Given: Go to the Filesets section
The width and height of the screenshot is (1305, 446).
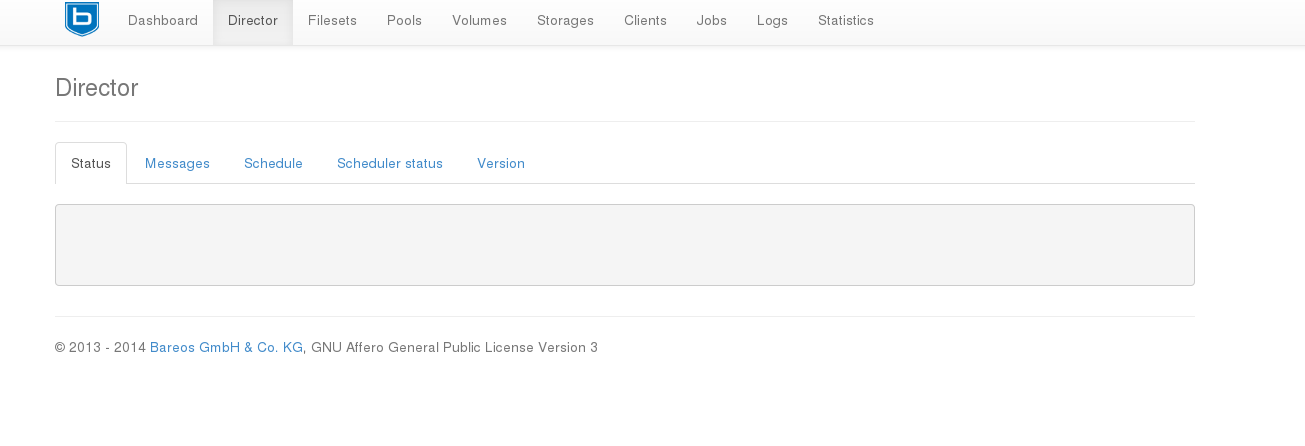Looking at the screenshot, I should click(x=332, y=21).
